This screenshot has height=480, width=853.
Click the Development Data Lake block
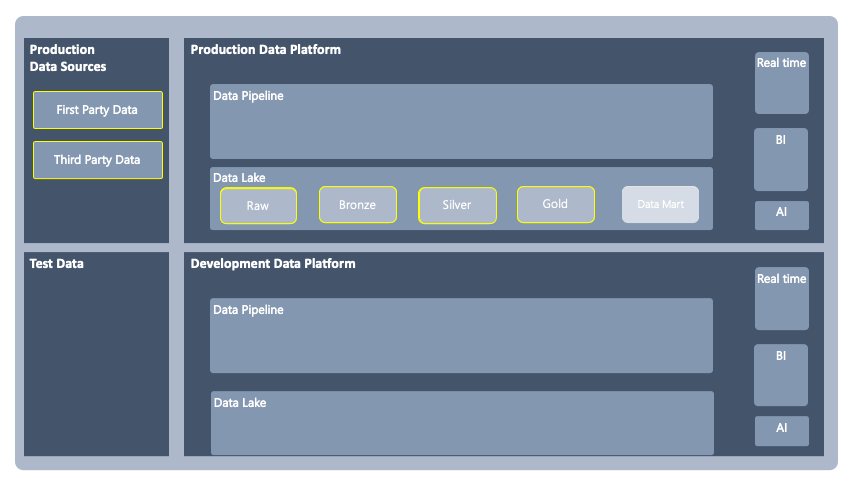click(x=461, y=423)
